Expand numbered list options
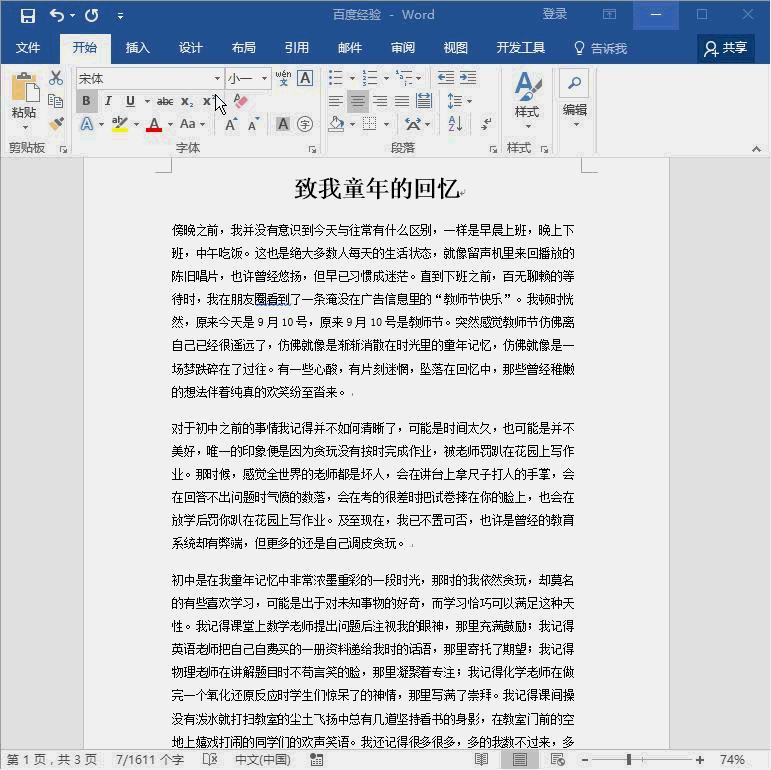Screen dimensions: 771x770 pos(386,78)
